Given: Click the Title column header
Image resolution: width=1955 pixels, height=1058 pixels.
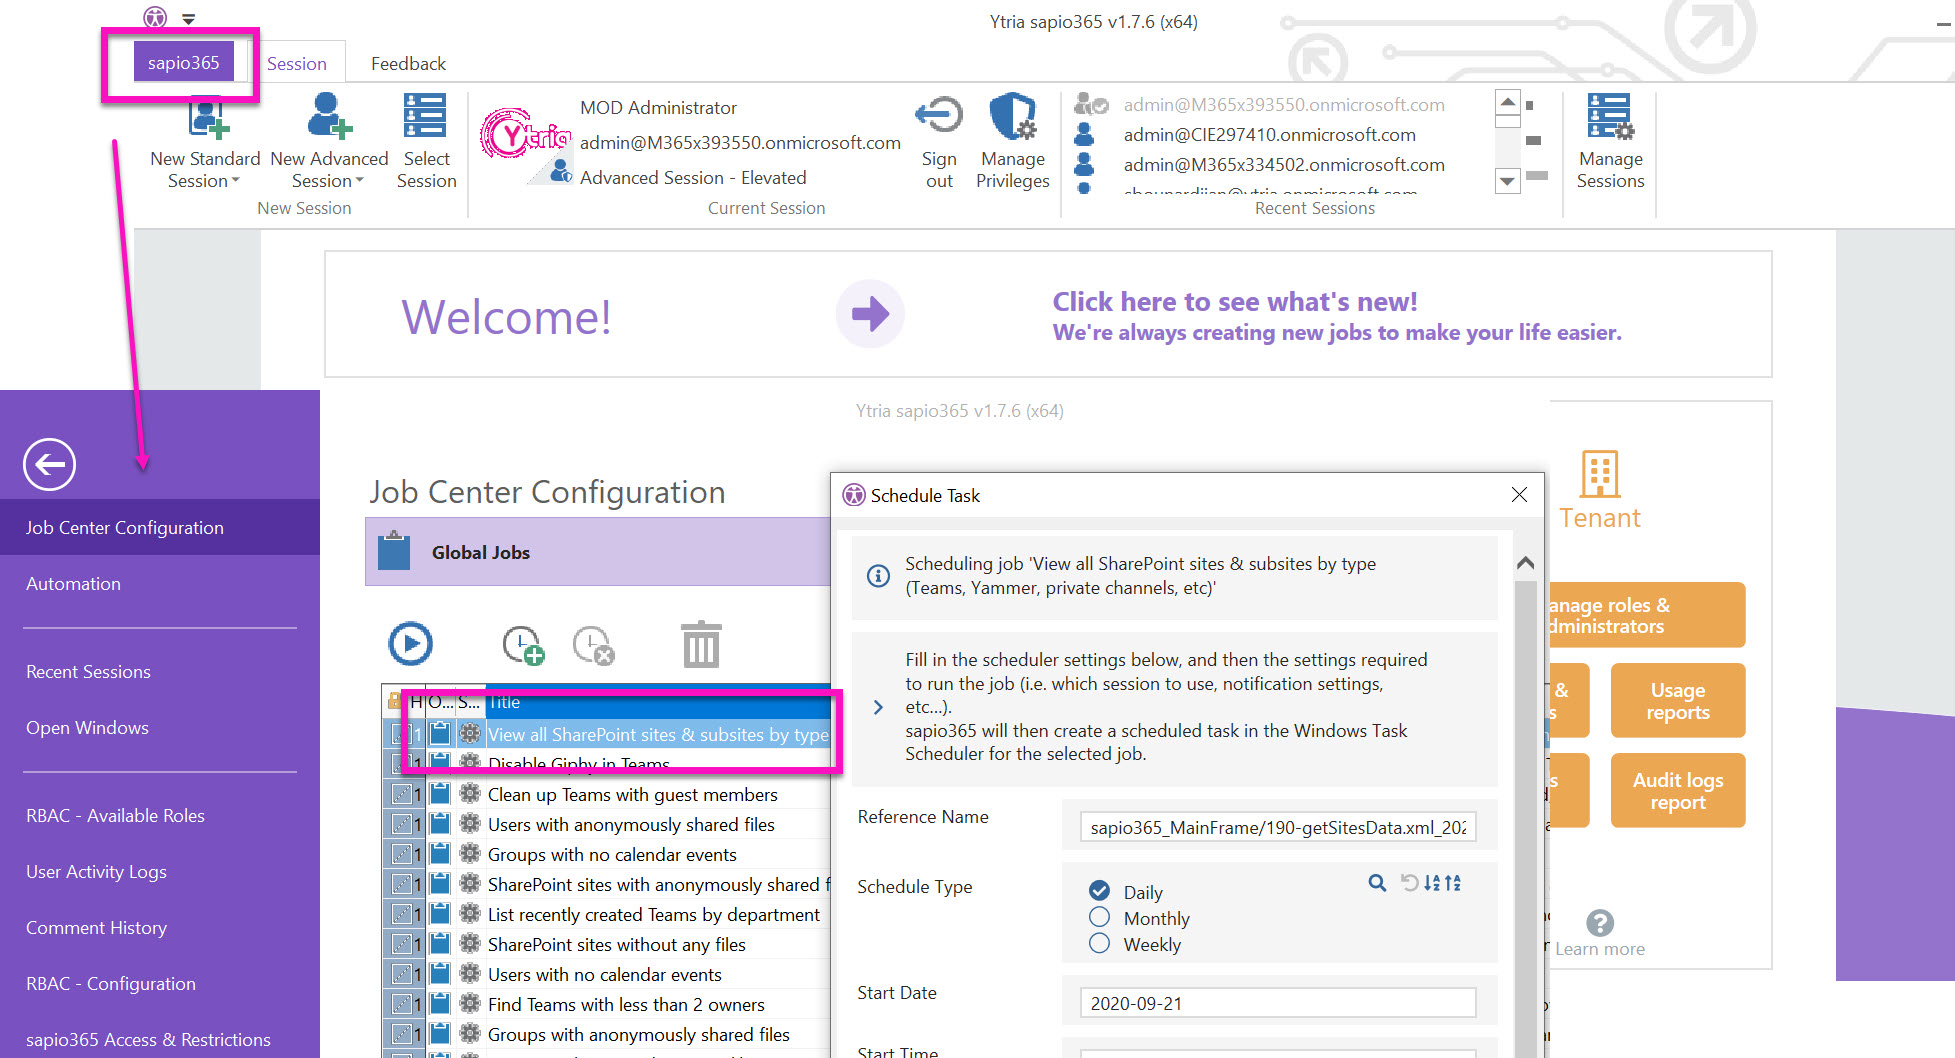Looking at the screenshot, I should click(658, 702).
